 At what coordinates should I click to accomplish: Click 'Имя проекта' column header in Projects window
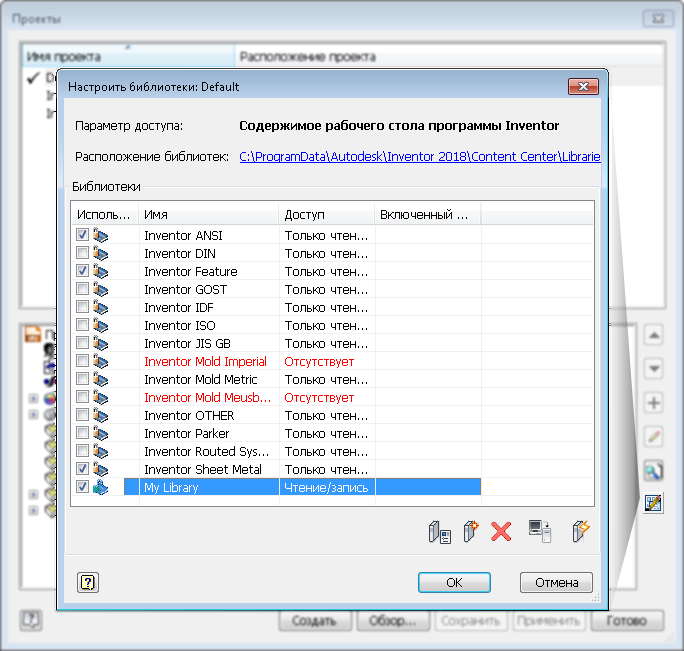(x=128, y=56)
